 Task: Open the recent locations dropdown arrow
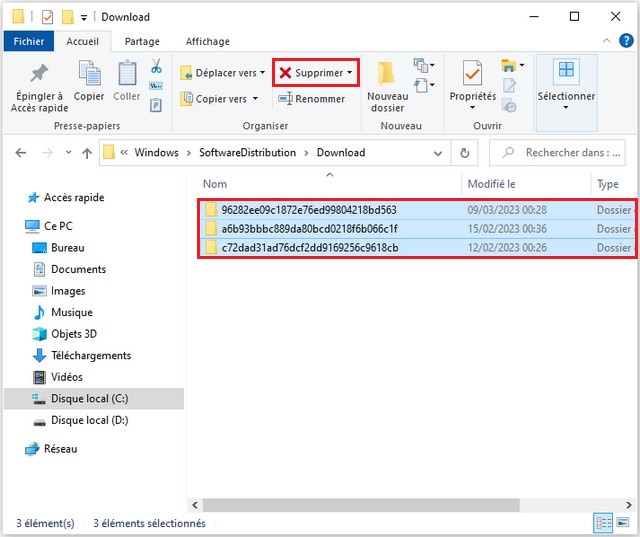(68, 153)
